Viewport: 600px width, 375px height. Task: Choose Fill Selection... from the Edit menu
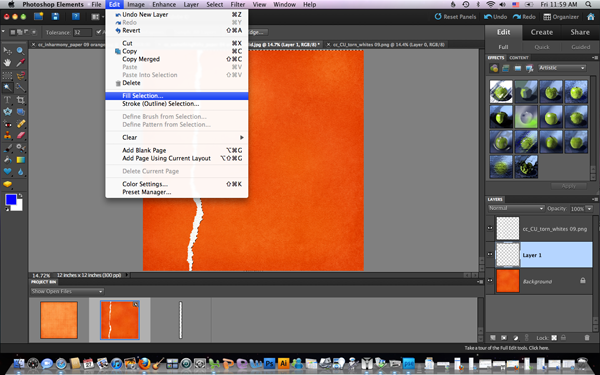tap(177, 96)
